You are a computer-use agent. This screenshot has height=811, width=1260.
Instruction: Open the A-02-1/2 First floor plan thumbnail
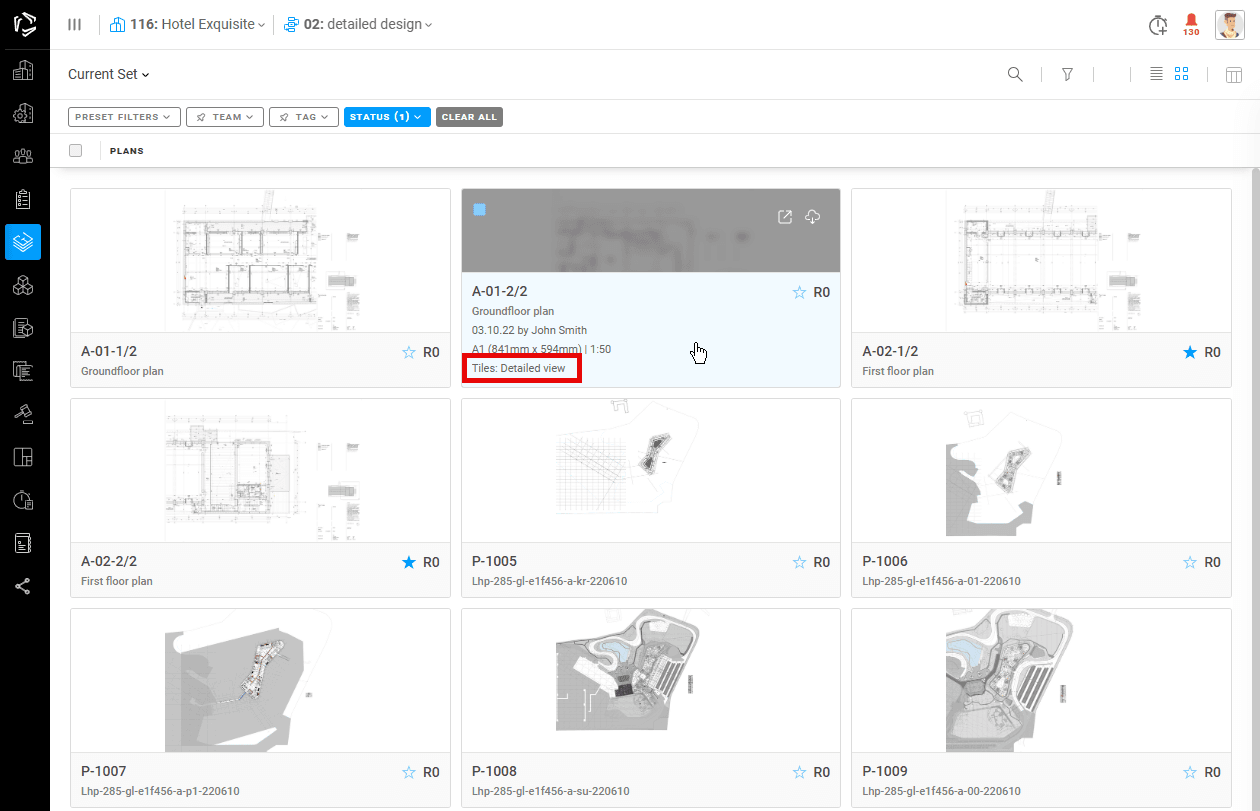point(1041,260)
